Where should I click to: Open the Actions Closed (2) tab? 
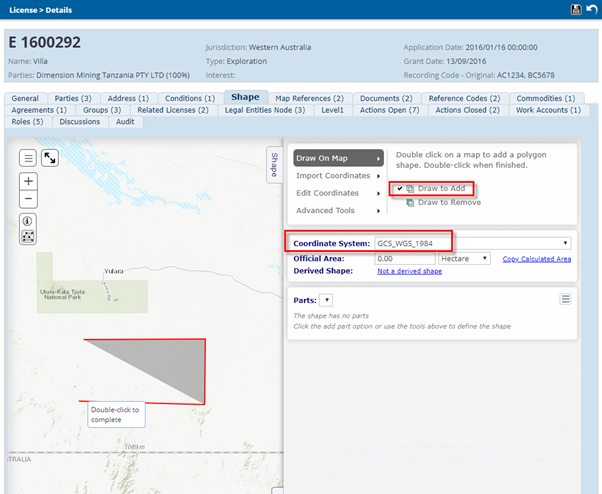click(x=468, y=110)
